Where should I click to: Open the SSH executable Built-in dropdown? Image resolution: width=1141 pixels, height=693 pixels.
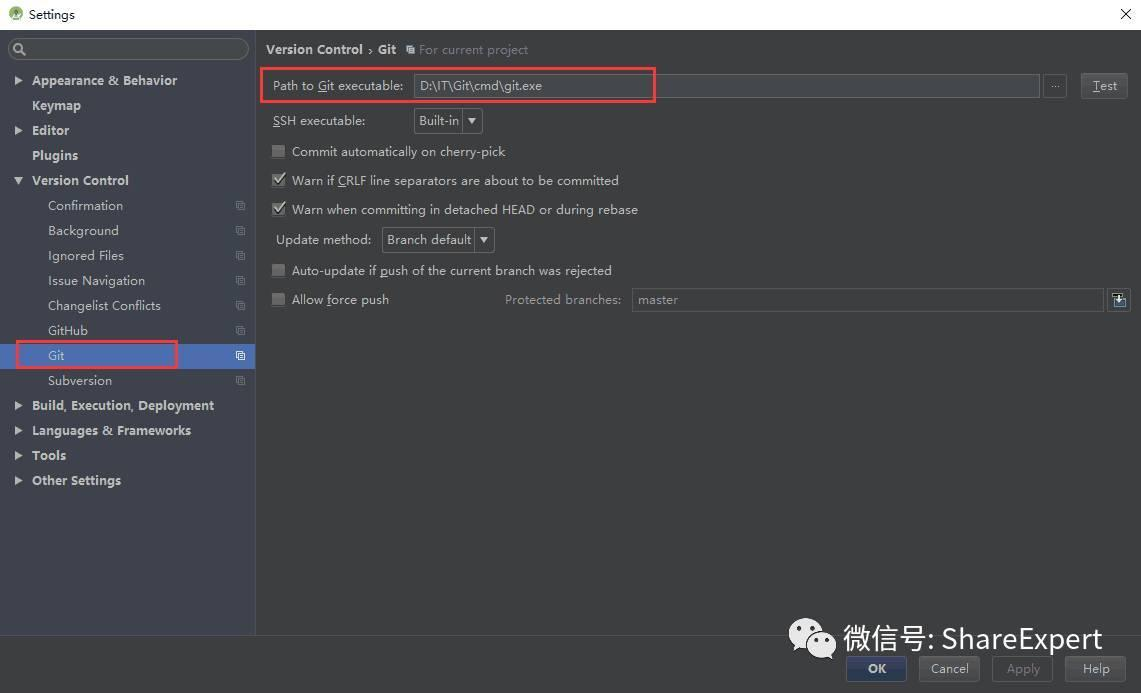448,121
